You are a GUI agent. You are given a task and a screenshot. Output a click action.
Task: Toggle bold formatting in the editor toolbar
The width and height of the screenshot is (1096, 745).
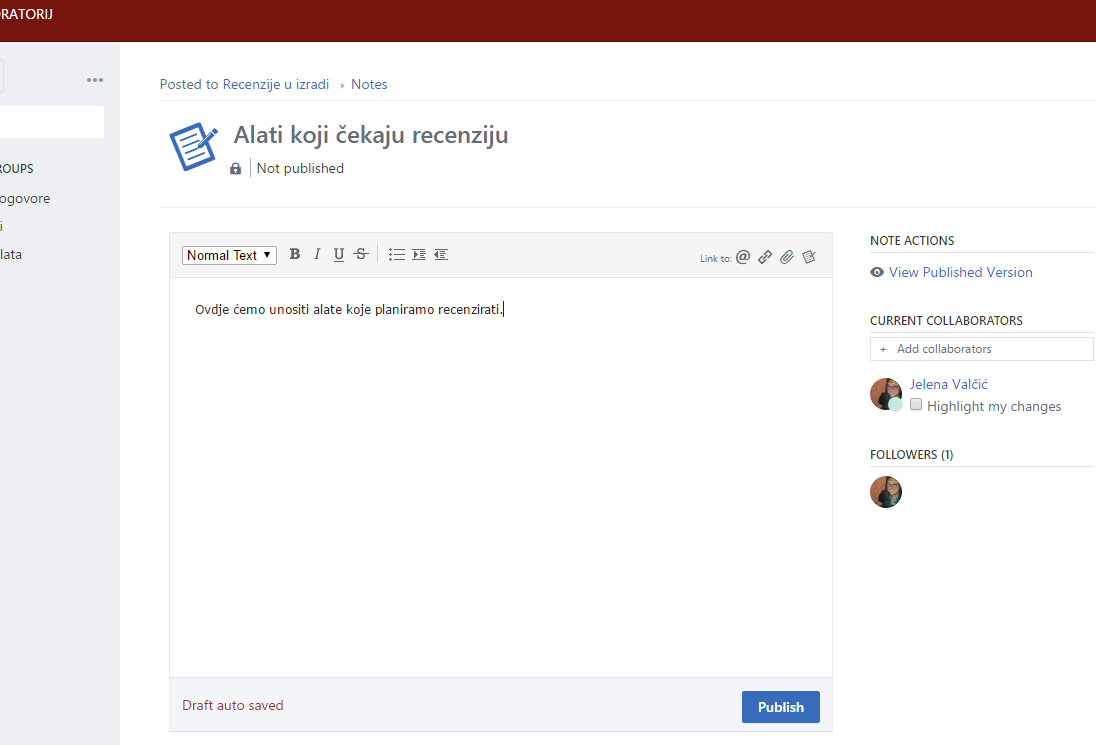(x=295, y=254)
